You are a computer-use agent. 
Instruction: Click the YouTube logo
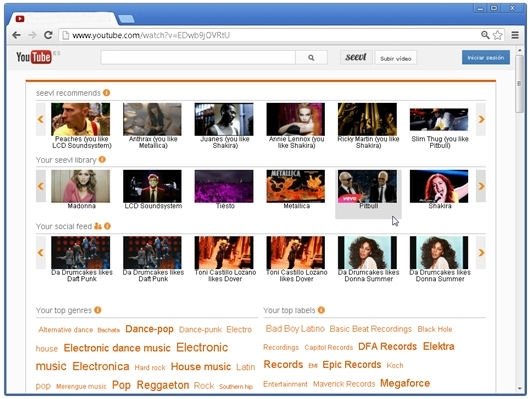[x=34, y=57]
